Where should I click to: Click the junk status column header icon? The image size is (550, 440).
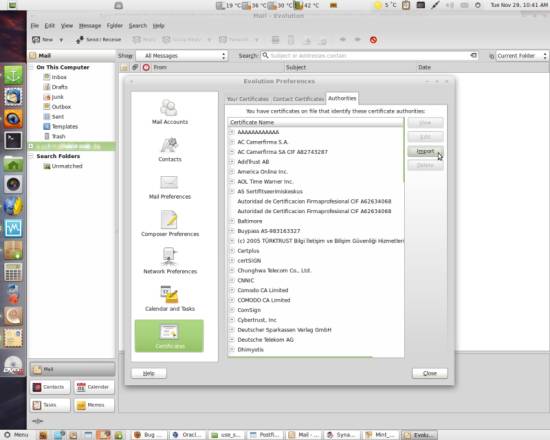146,67
